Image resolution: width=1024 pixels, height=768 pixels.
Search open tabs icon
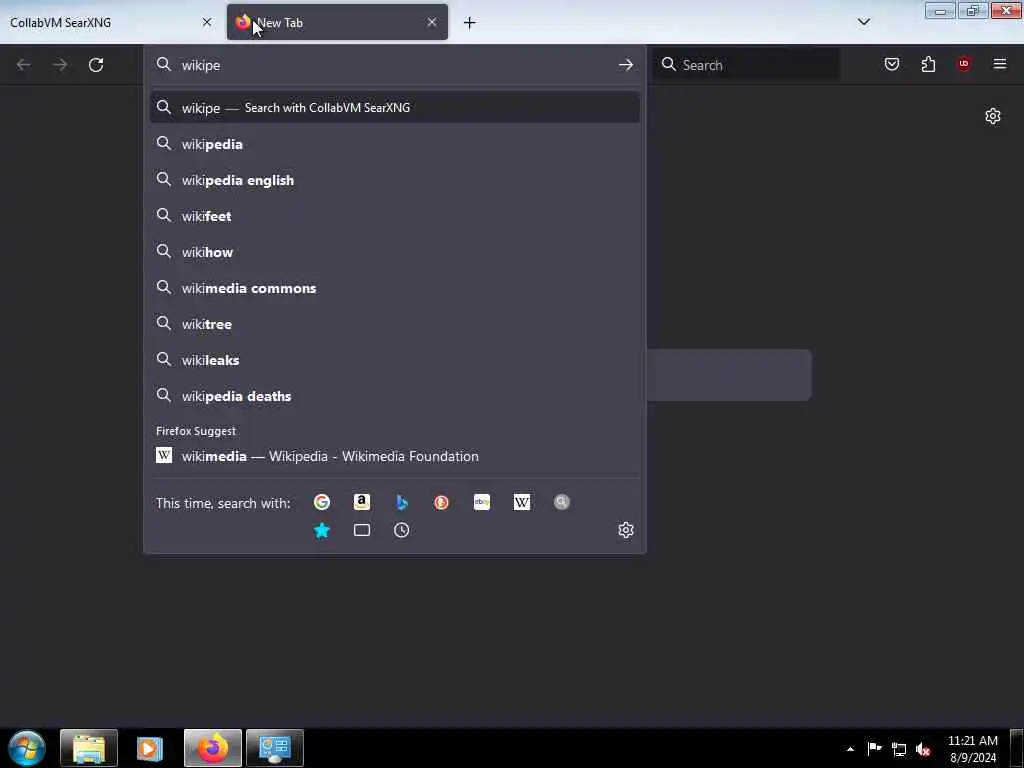coord(362,530)
